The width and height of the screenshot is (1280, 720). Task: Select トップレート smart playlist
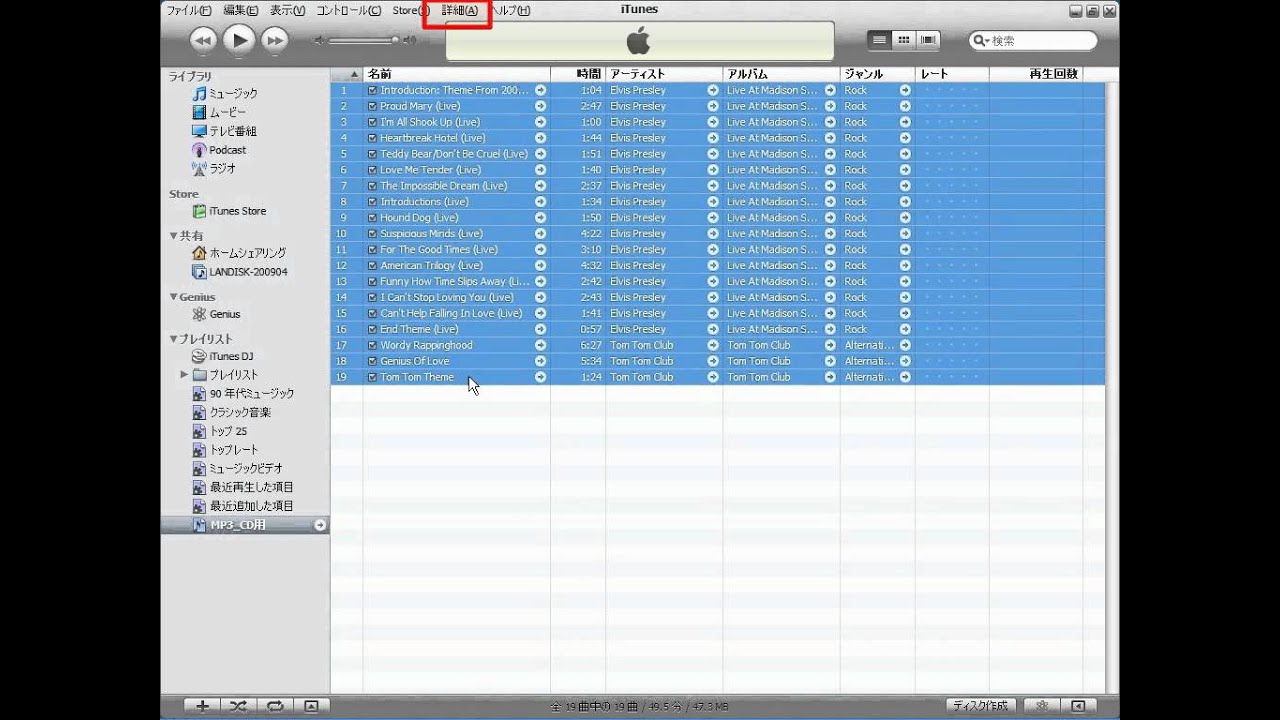pyautogui.click(x=225, y=450)
